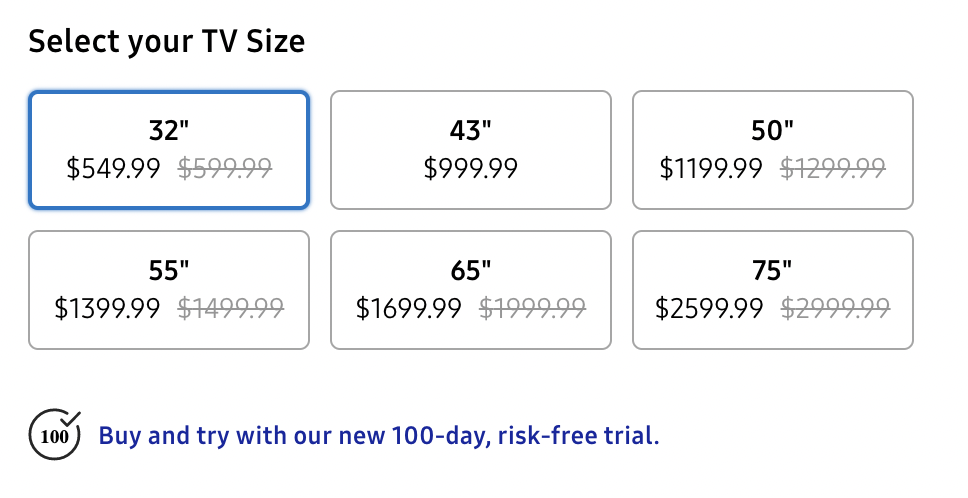This screenshot has width=968, height=498.
Task: Click the crossed-out $1499.99 original price
Action: pyautogui.click(x=231, y=309)
